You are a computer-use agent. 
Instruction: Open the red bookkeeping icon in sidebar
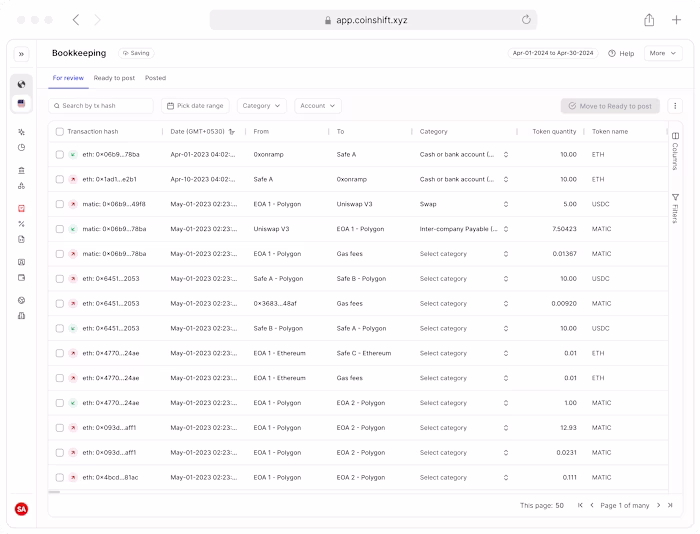coord(21,209)
